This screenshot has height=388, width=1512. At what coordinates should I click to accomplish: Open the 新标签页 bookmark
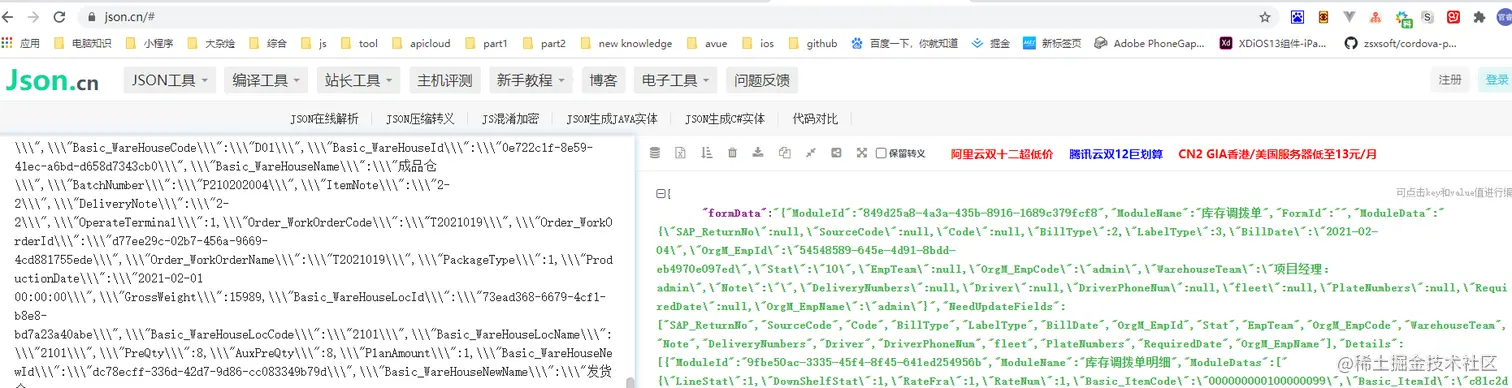point(1052,43)
